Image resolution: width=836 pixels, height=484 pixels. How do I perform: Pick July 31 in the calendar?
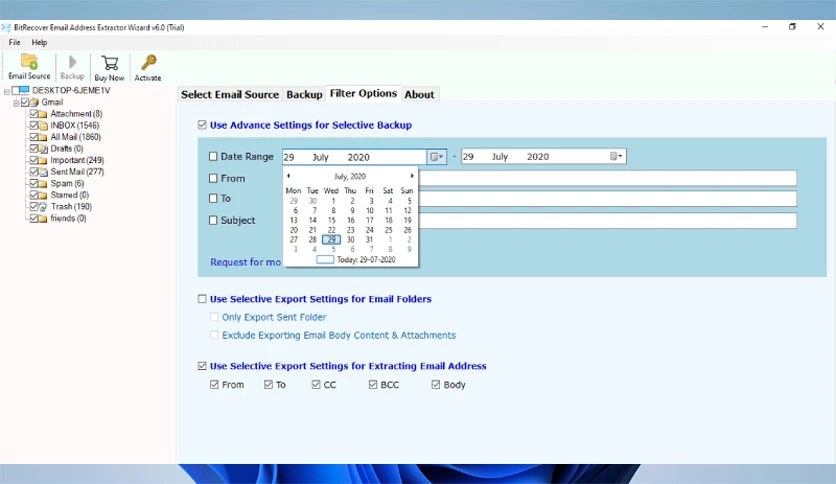click(x=369, y=239)
